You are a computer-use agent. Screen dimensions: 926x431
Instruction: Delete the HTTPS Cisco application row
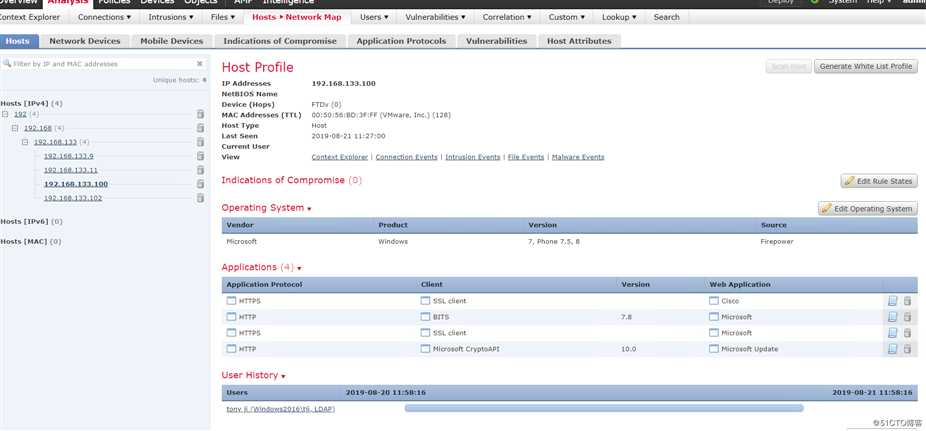(x=907, y=301)
